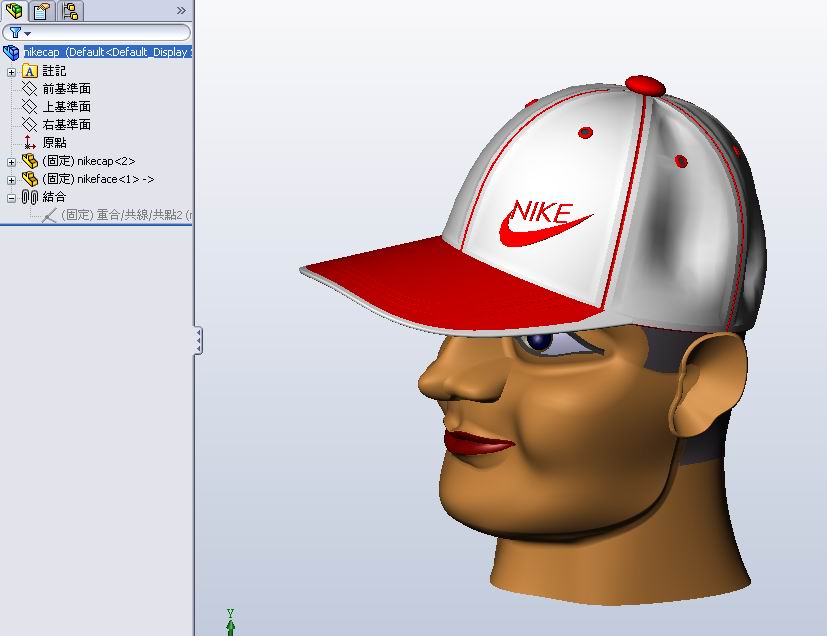Expand the panel tabs with double chevron
Viewport: 827px width, 636px height.
click(x=181, y=10)
